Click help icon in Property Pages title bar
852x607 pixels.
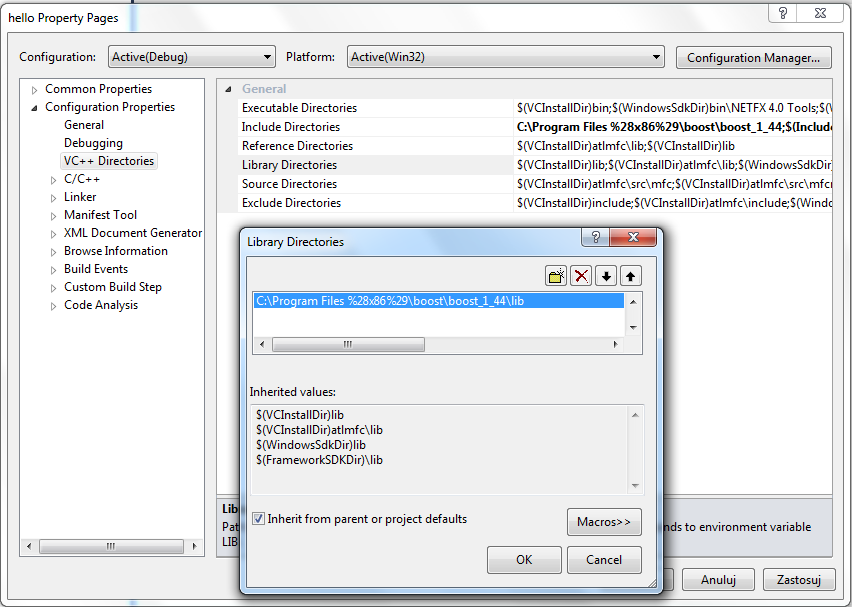tap(783, 12)
